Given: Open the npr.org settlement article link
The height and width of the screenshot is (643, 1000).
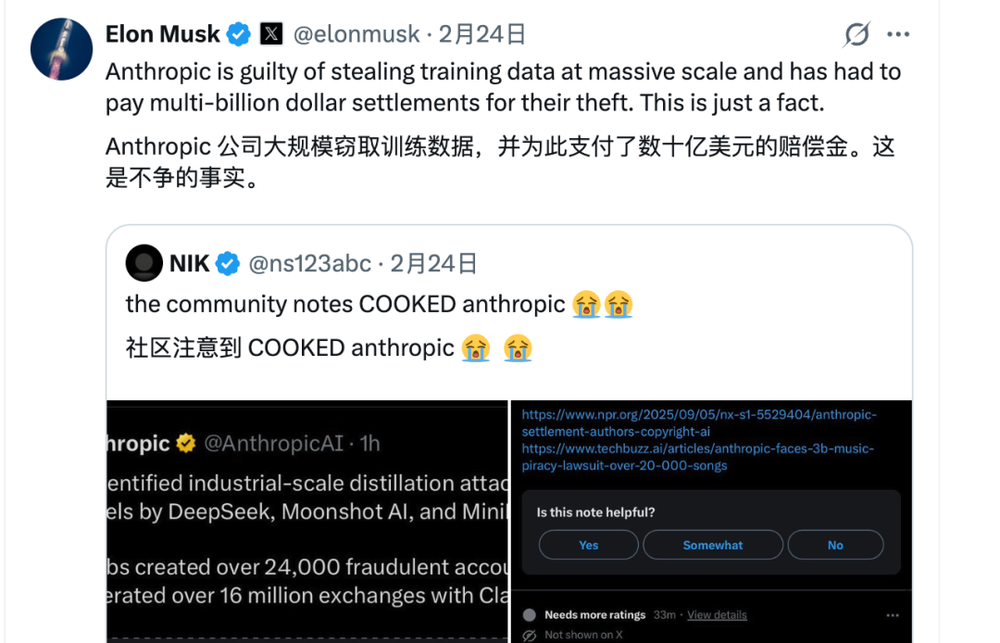Looking at the screenshot, I should [x=698, y=422].
